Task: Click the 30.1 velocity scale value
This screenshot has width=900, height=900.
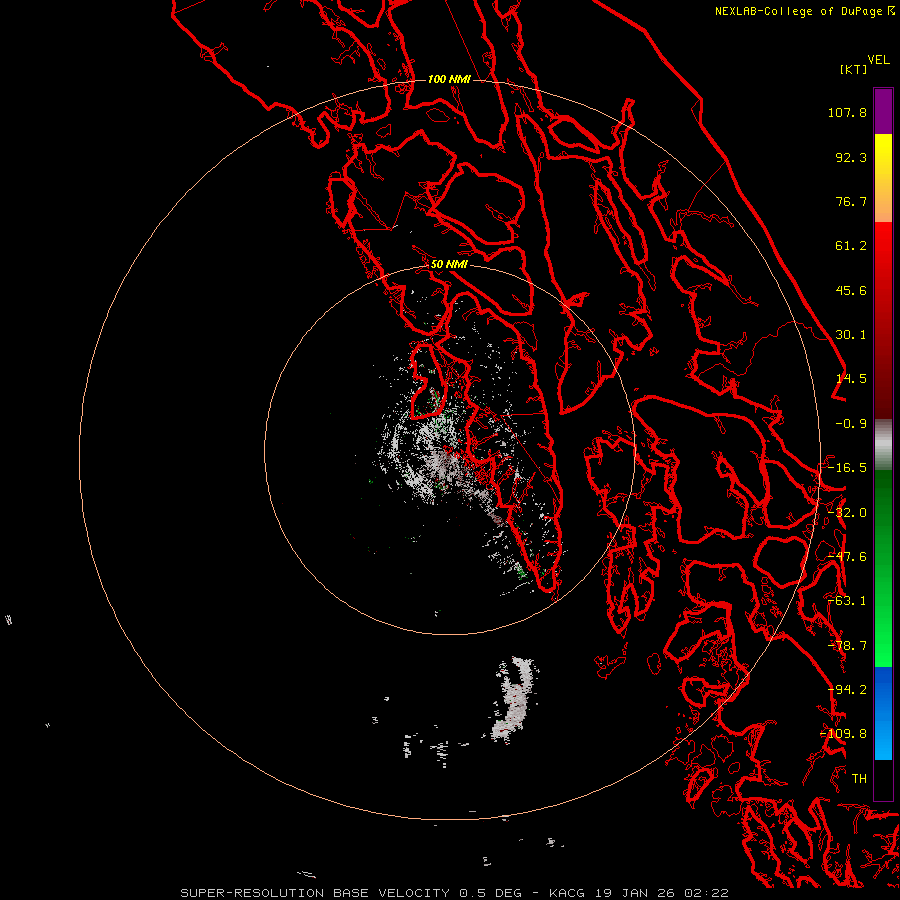Action: (x=851, y=335)
